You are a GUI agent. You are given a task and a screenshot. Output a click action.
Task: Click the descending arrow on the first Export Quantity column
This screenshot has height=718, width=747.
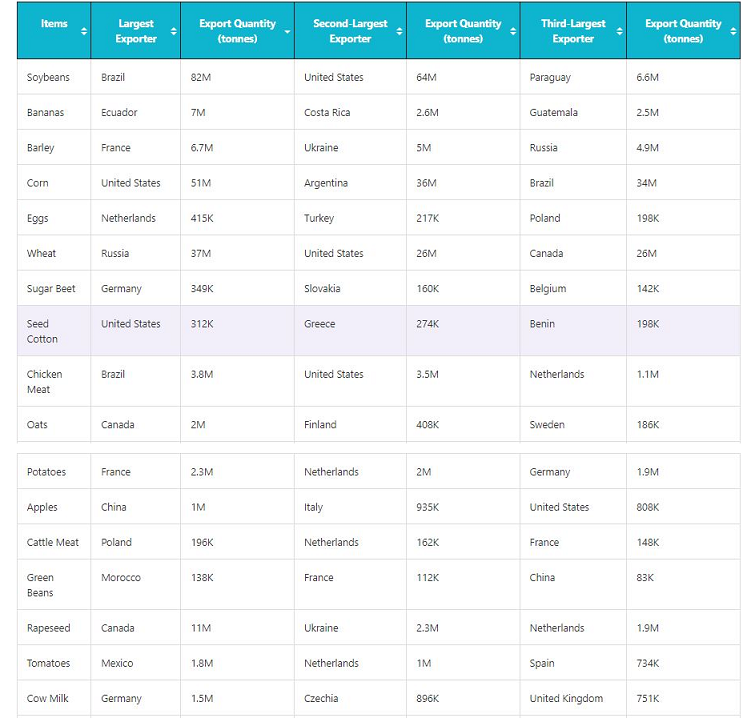pyautogui.click(x=287, y=31)
